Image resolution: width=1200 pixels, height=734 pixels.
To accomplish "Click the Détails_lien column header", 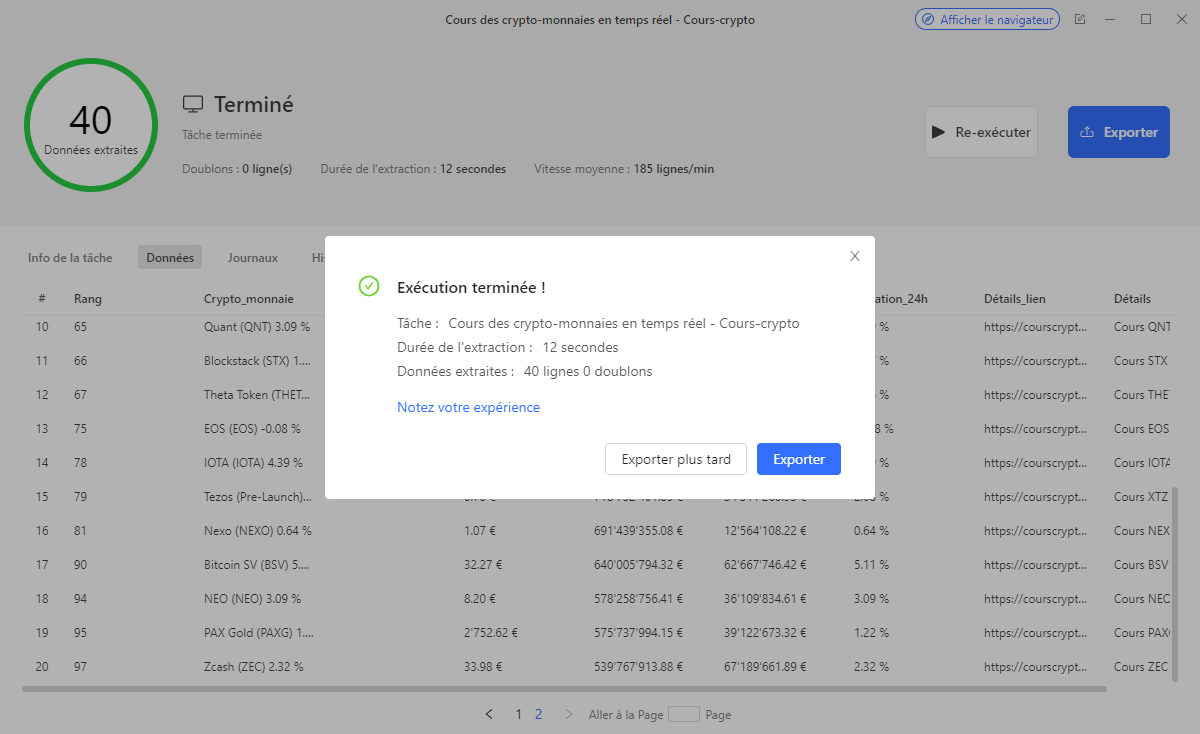I will [x=1015, y=298].
